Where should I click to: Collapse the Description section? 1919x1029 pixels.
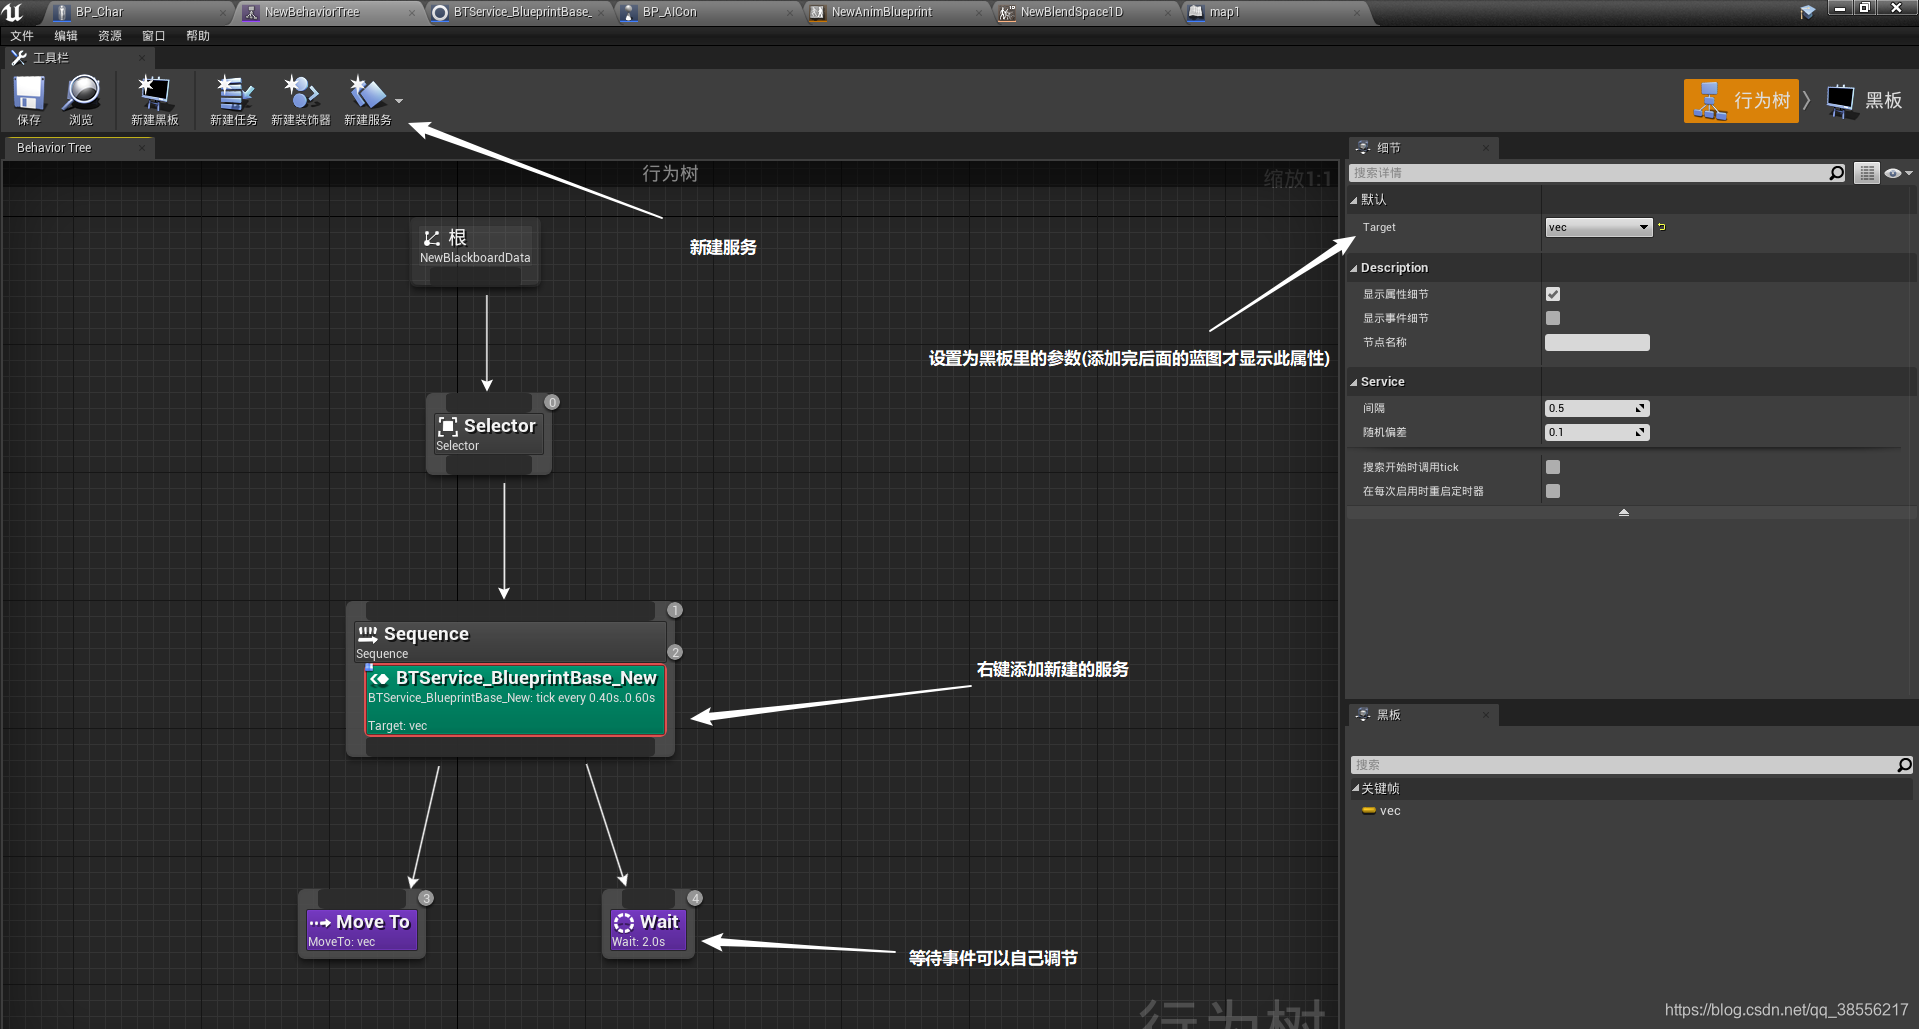(1354, 268)
